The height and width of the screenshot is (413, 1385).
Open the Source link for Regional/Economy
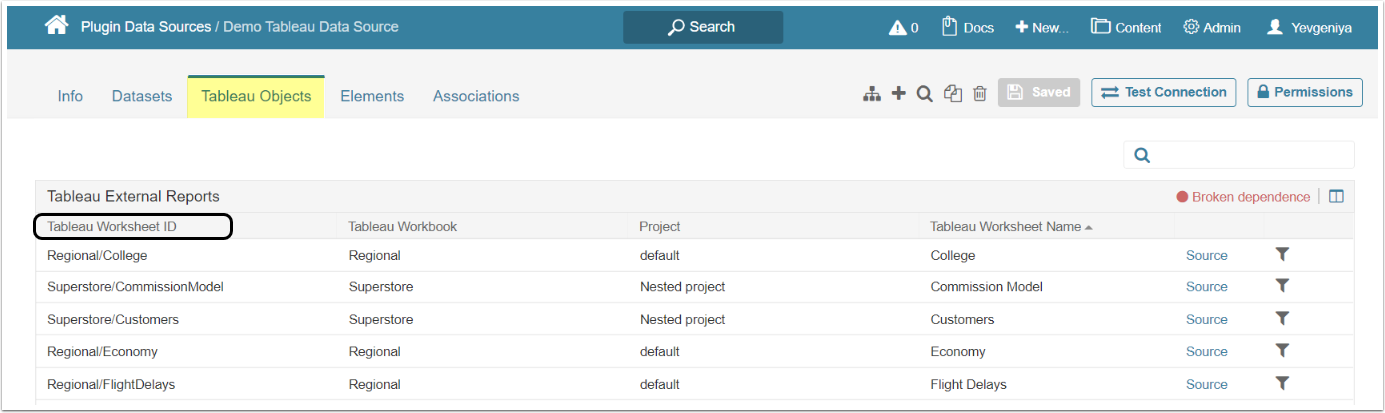point(1206,351)
